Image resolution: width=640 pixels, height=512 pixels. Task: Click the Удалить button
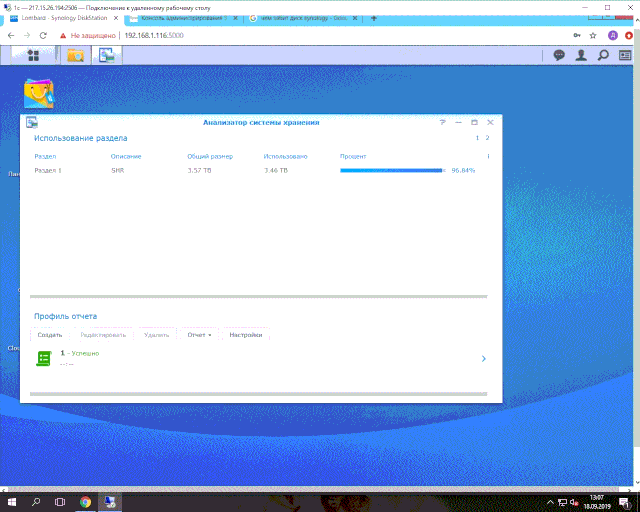(x=156, y=335)
